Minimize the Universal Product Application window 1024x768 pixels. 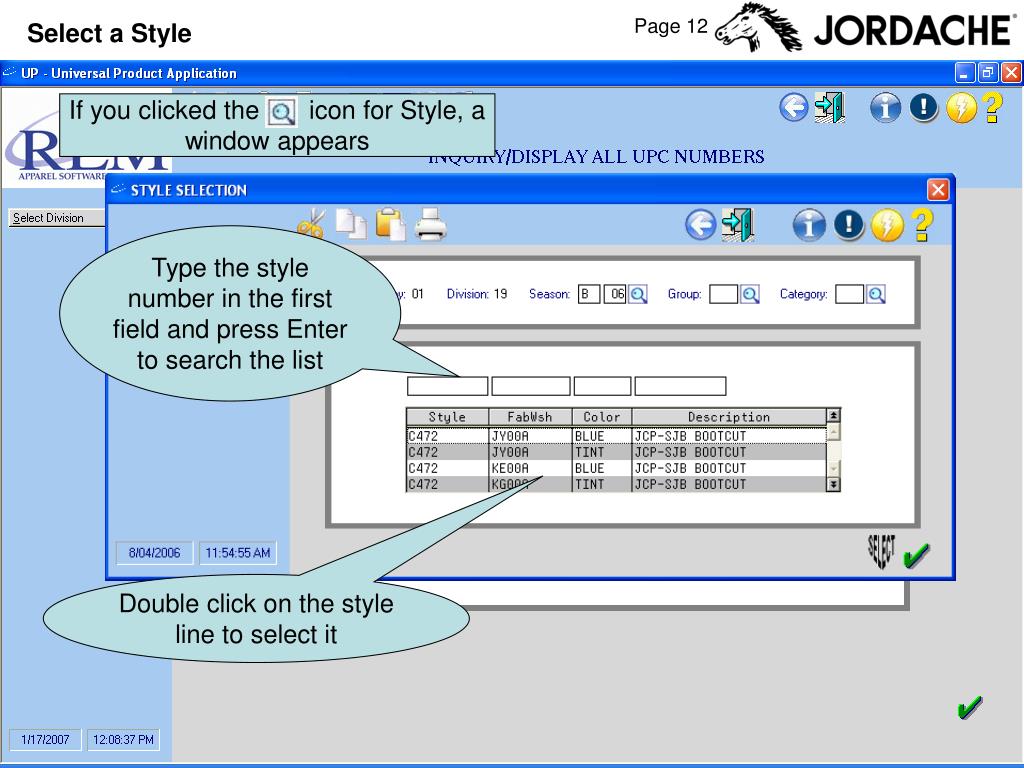[x=965, y=72]
